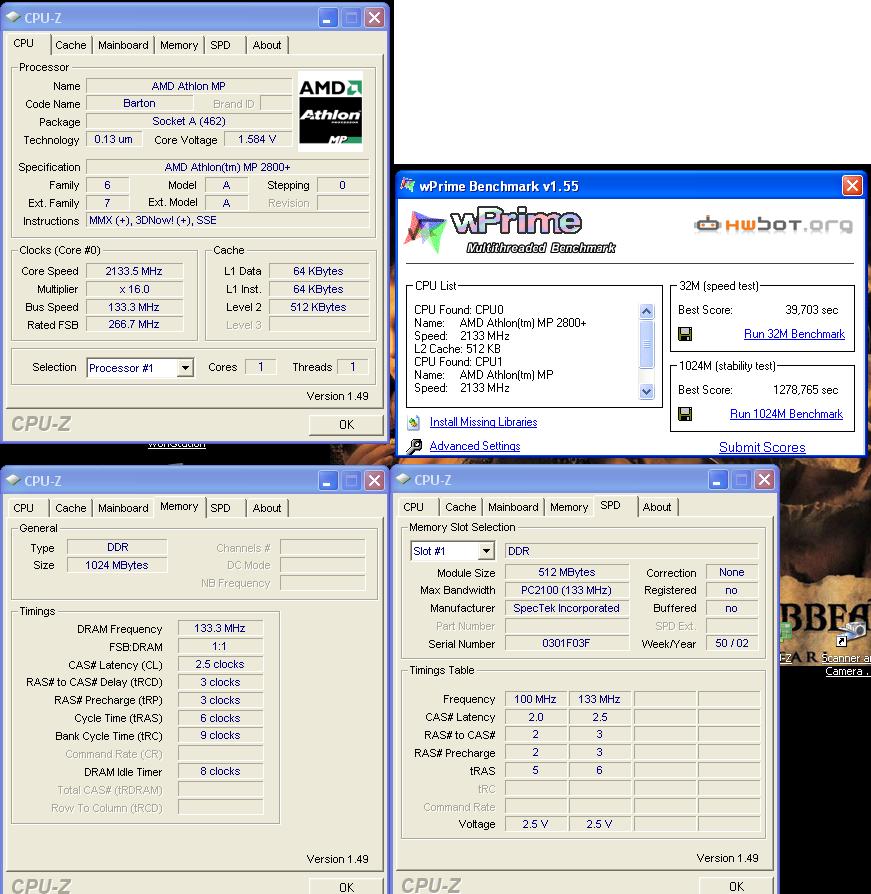Click the Specification field AMD Athlon(tm) MP 2800+
Screen dimensions: 871x894
click(x=227, y=167)
